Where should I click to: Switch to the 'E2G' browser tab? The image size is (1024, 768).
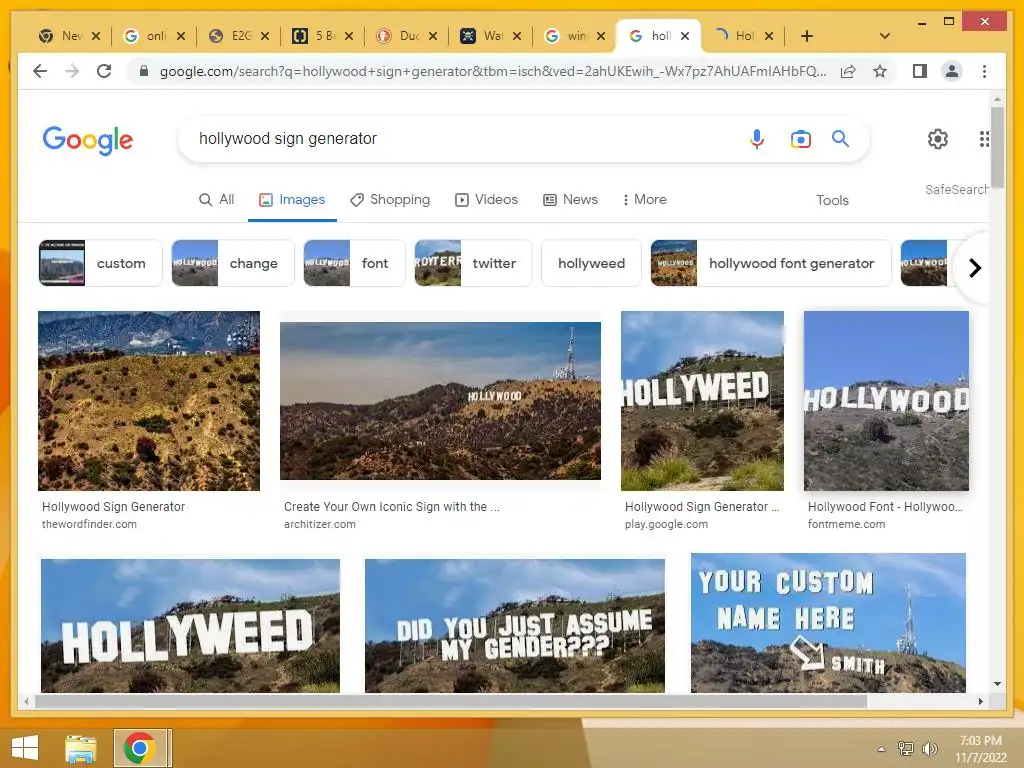[238, 36]
